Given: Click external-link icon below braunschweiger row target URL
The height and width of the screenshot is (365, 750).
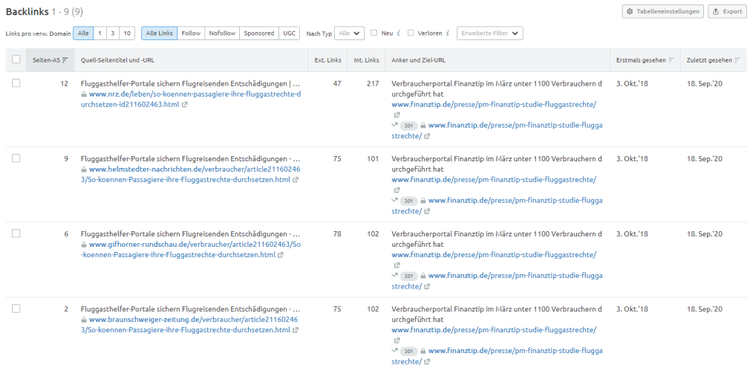Looking at the screenshot, I should [397, 341].
